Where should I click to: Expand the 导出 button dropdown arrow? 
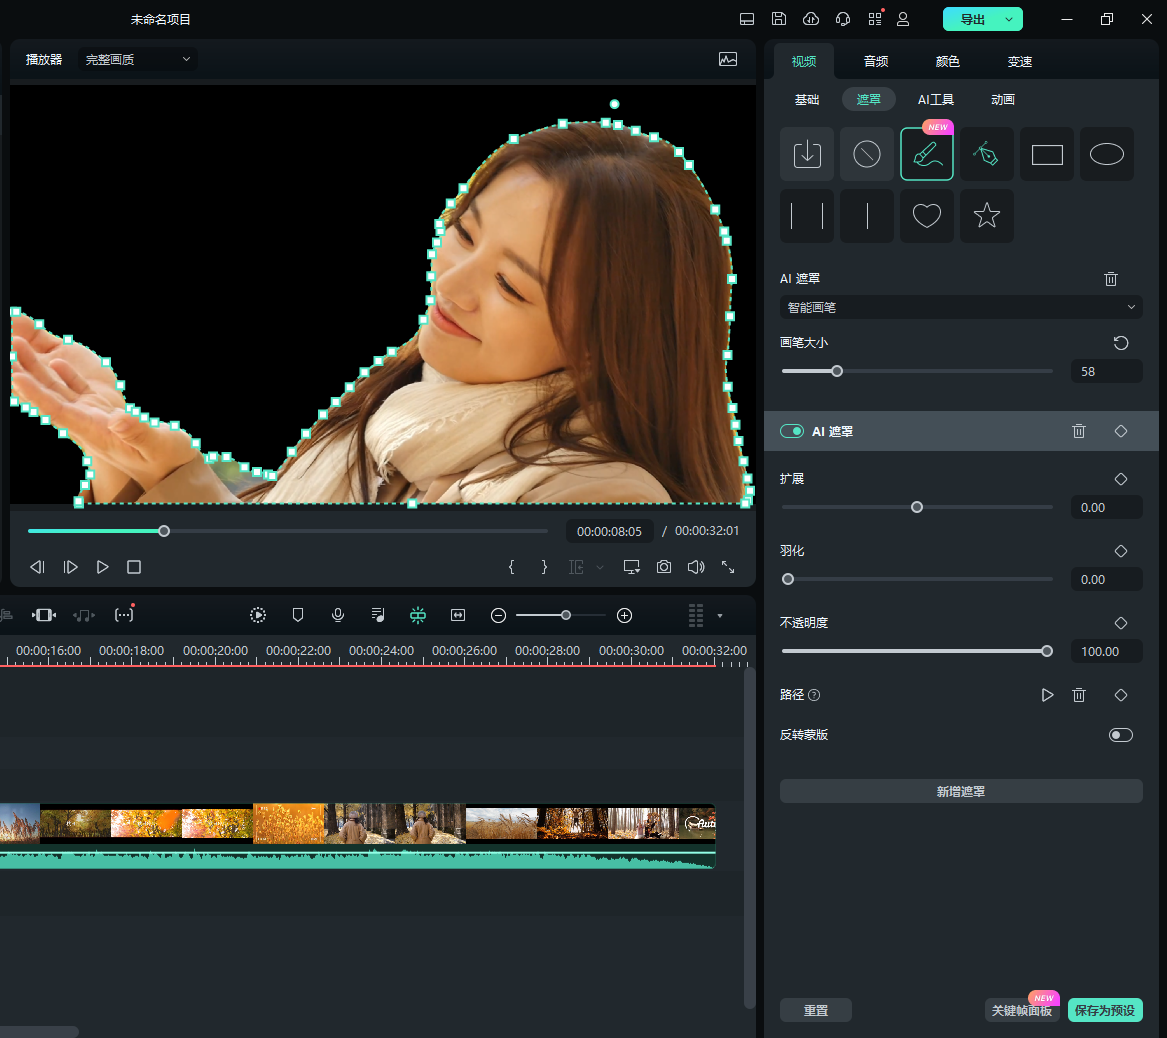click(1009, 19)
